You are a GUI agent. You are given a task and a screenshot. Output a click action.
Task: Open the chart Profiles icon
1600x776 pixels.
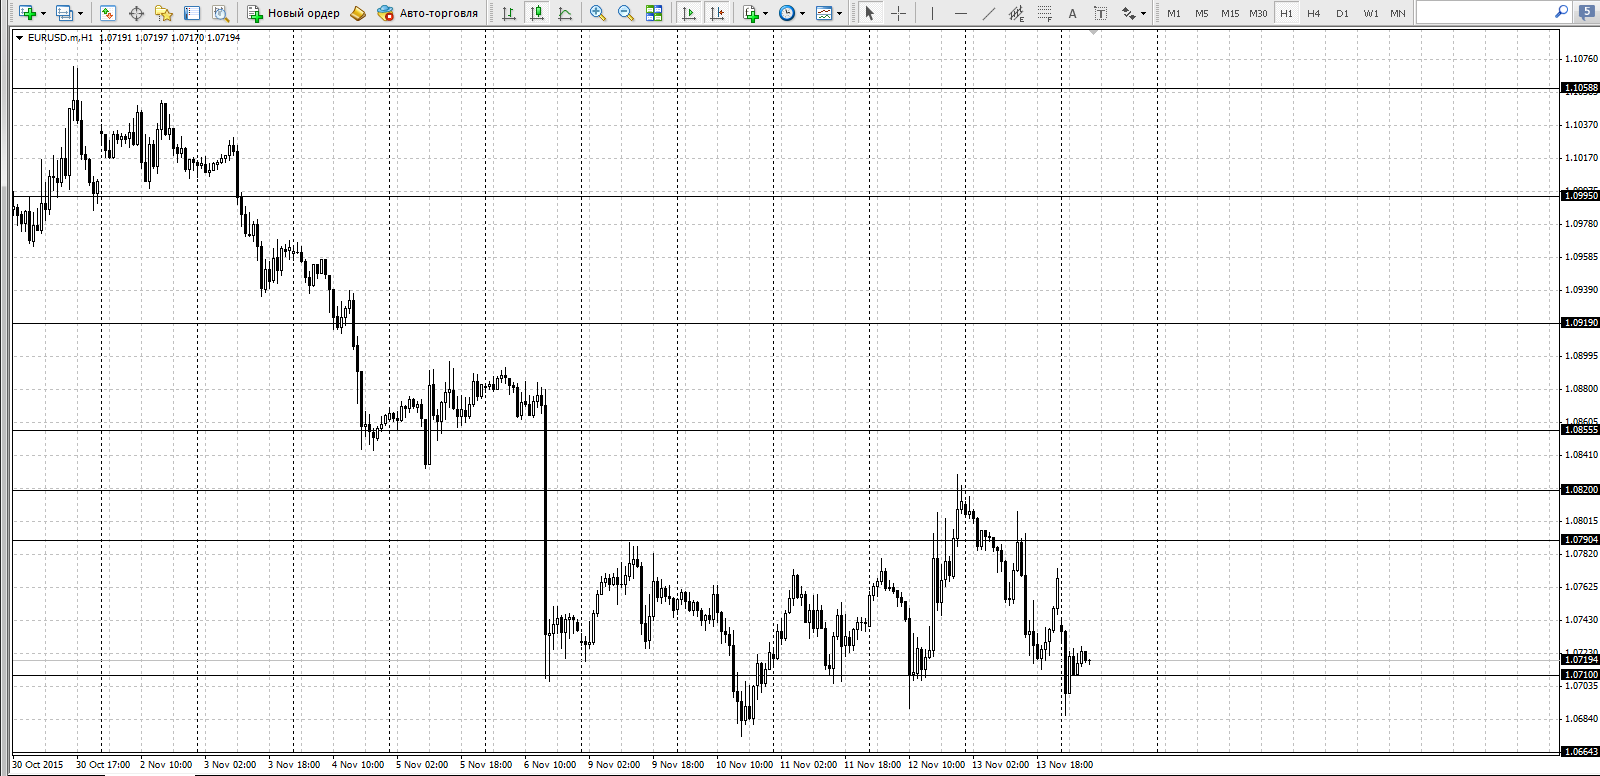click(x=64, y=13)
